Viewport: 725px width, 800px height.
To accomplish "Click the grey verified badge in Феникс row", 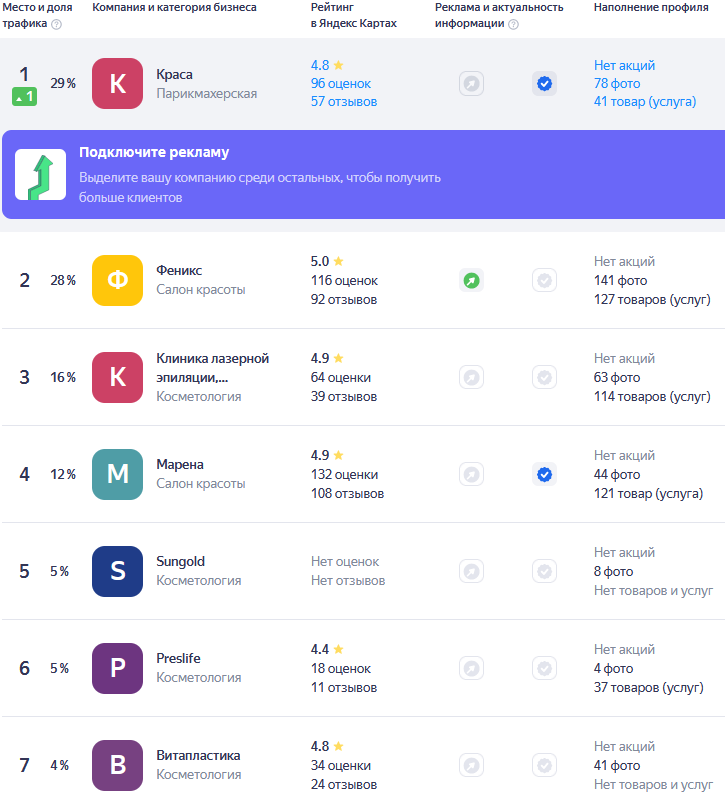I will (x=544, y=280).
